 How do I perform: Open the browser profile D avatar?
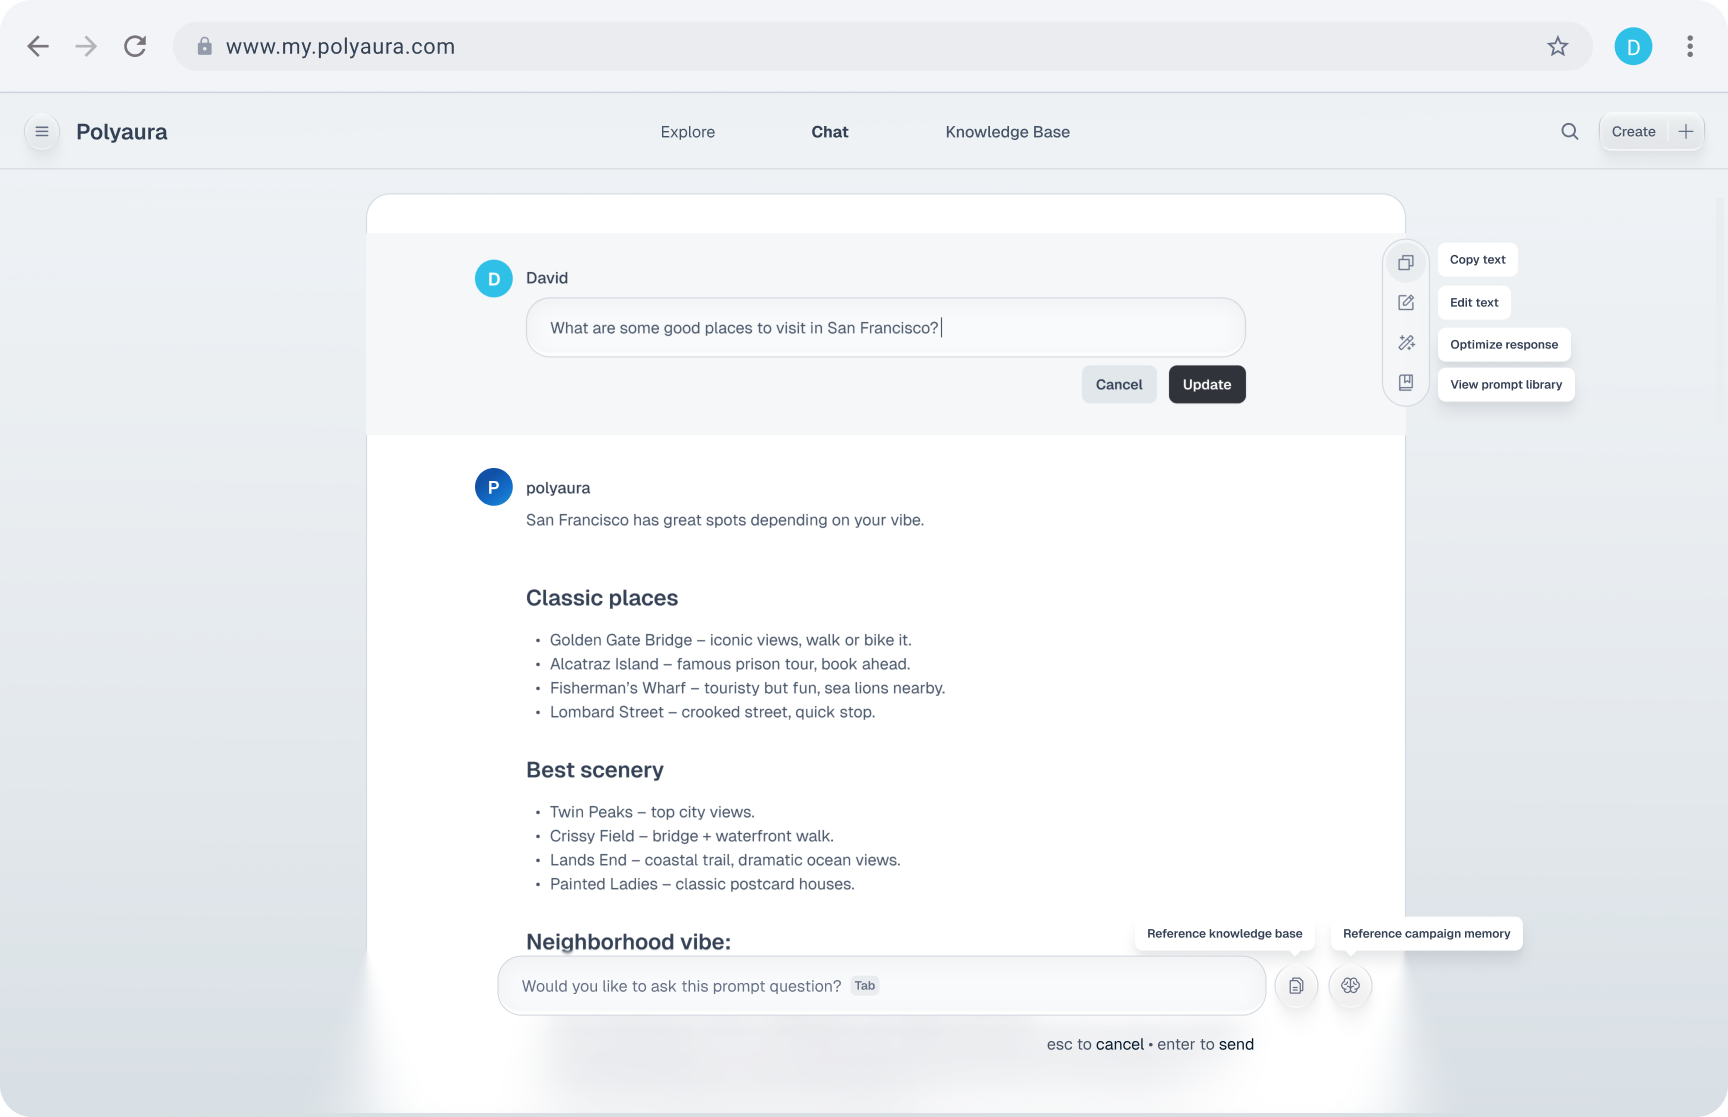1633,46
